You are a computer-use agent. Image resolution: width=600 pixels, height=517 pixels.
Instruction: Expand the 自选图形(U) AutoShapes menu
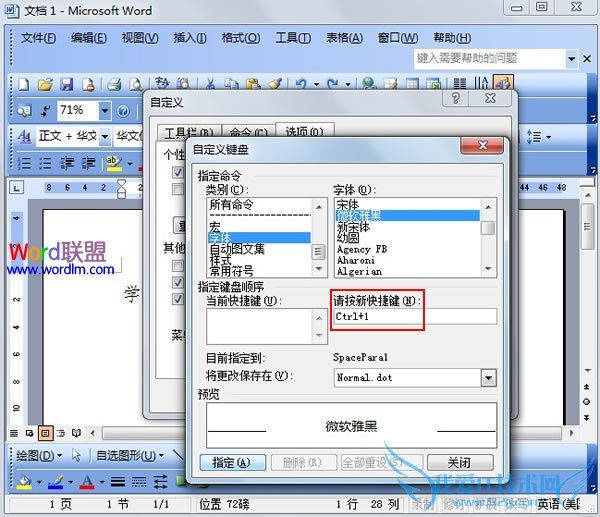130,456
